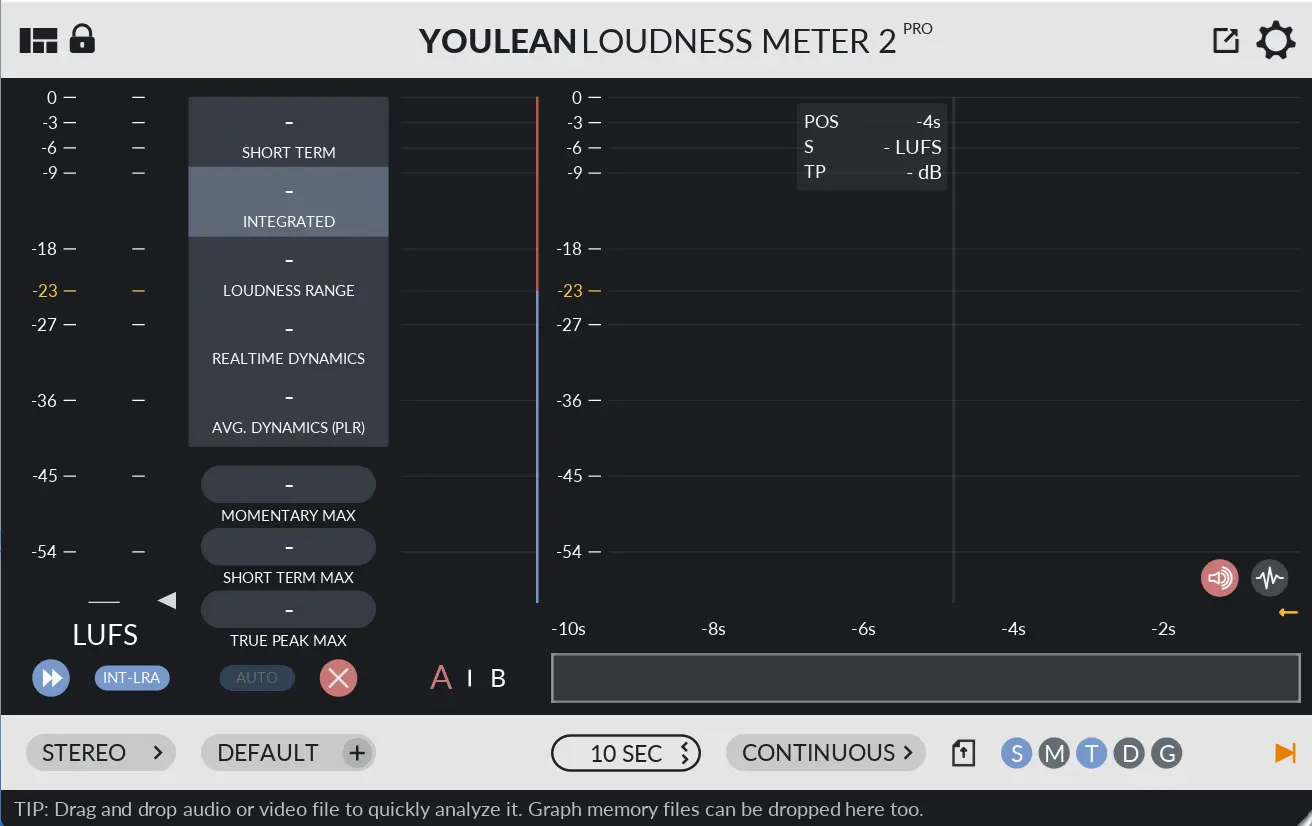Click the -8s time axis label
This screenshot has width=1312, height=826.
pos(713,629)
